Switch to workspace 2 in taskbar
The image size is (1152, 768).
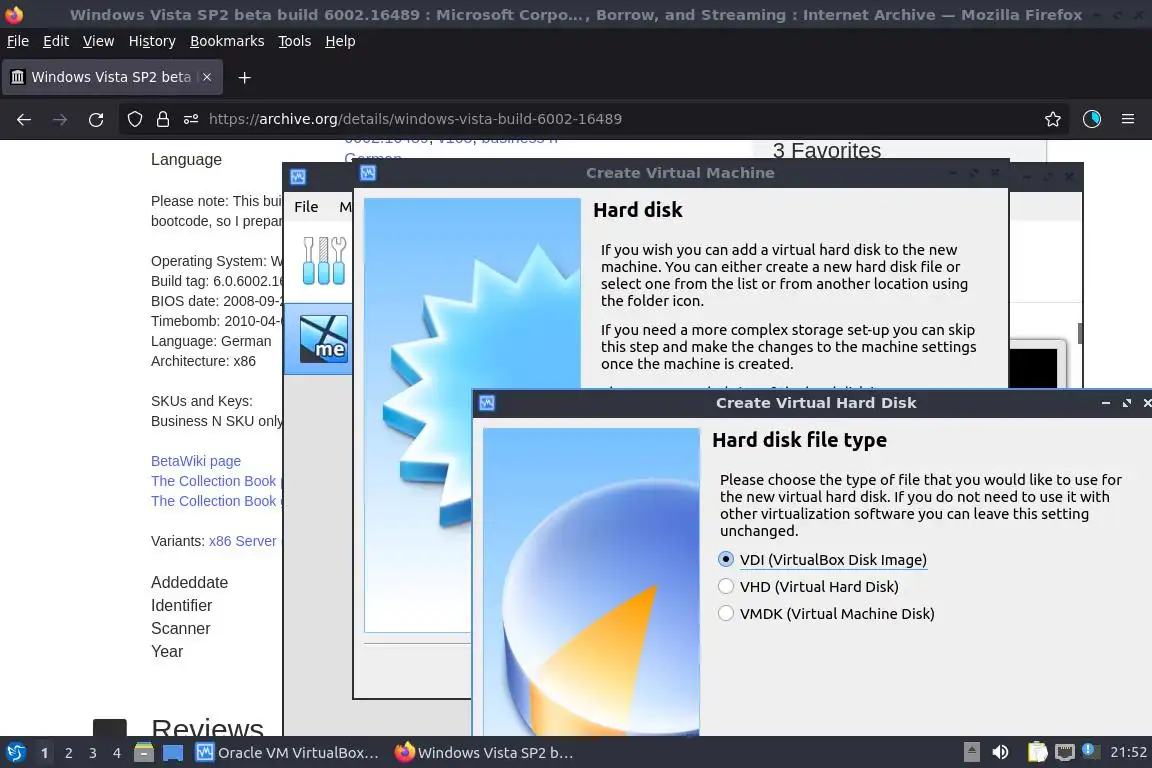click(x=69, y=753)
